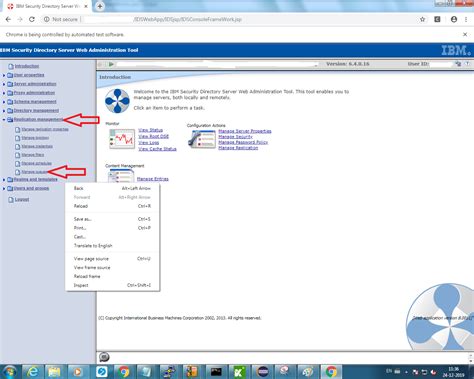Open the View Cache Status link
Image resolution: width=474 pixels, height=379 pixels.
pos(157,149)
